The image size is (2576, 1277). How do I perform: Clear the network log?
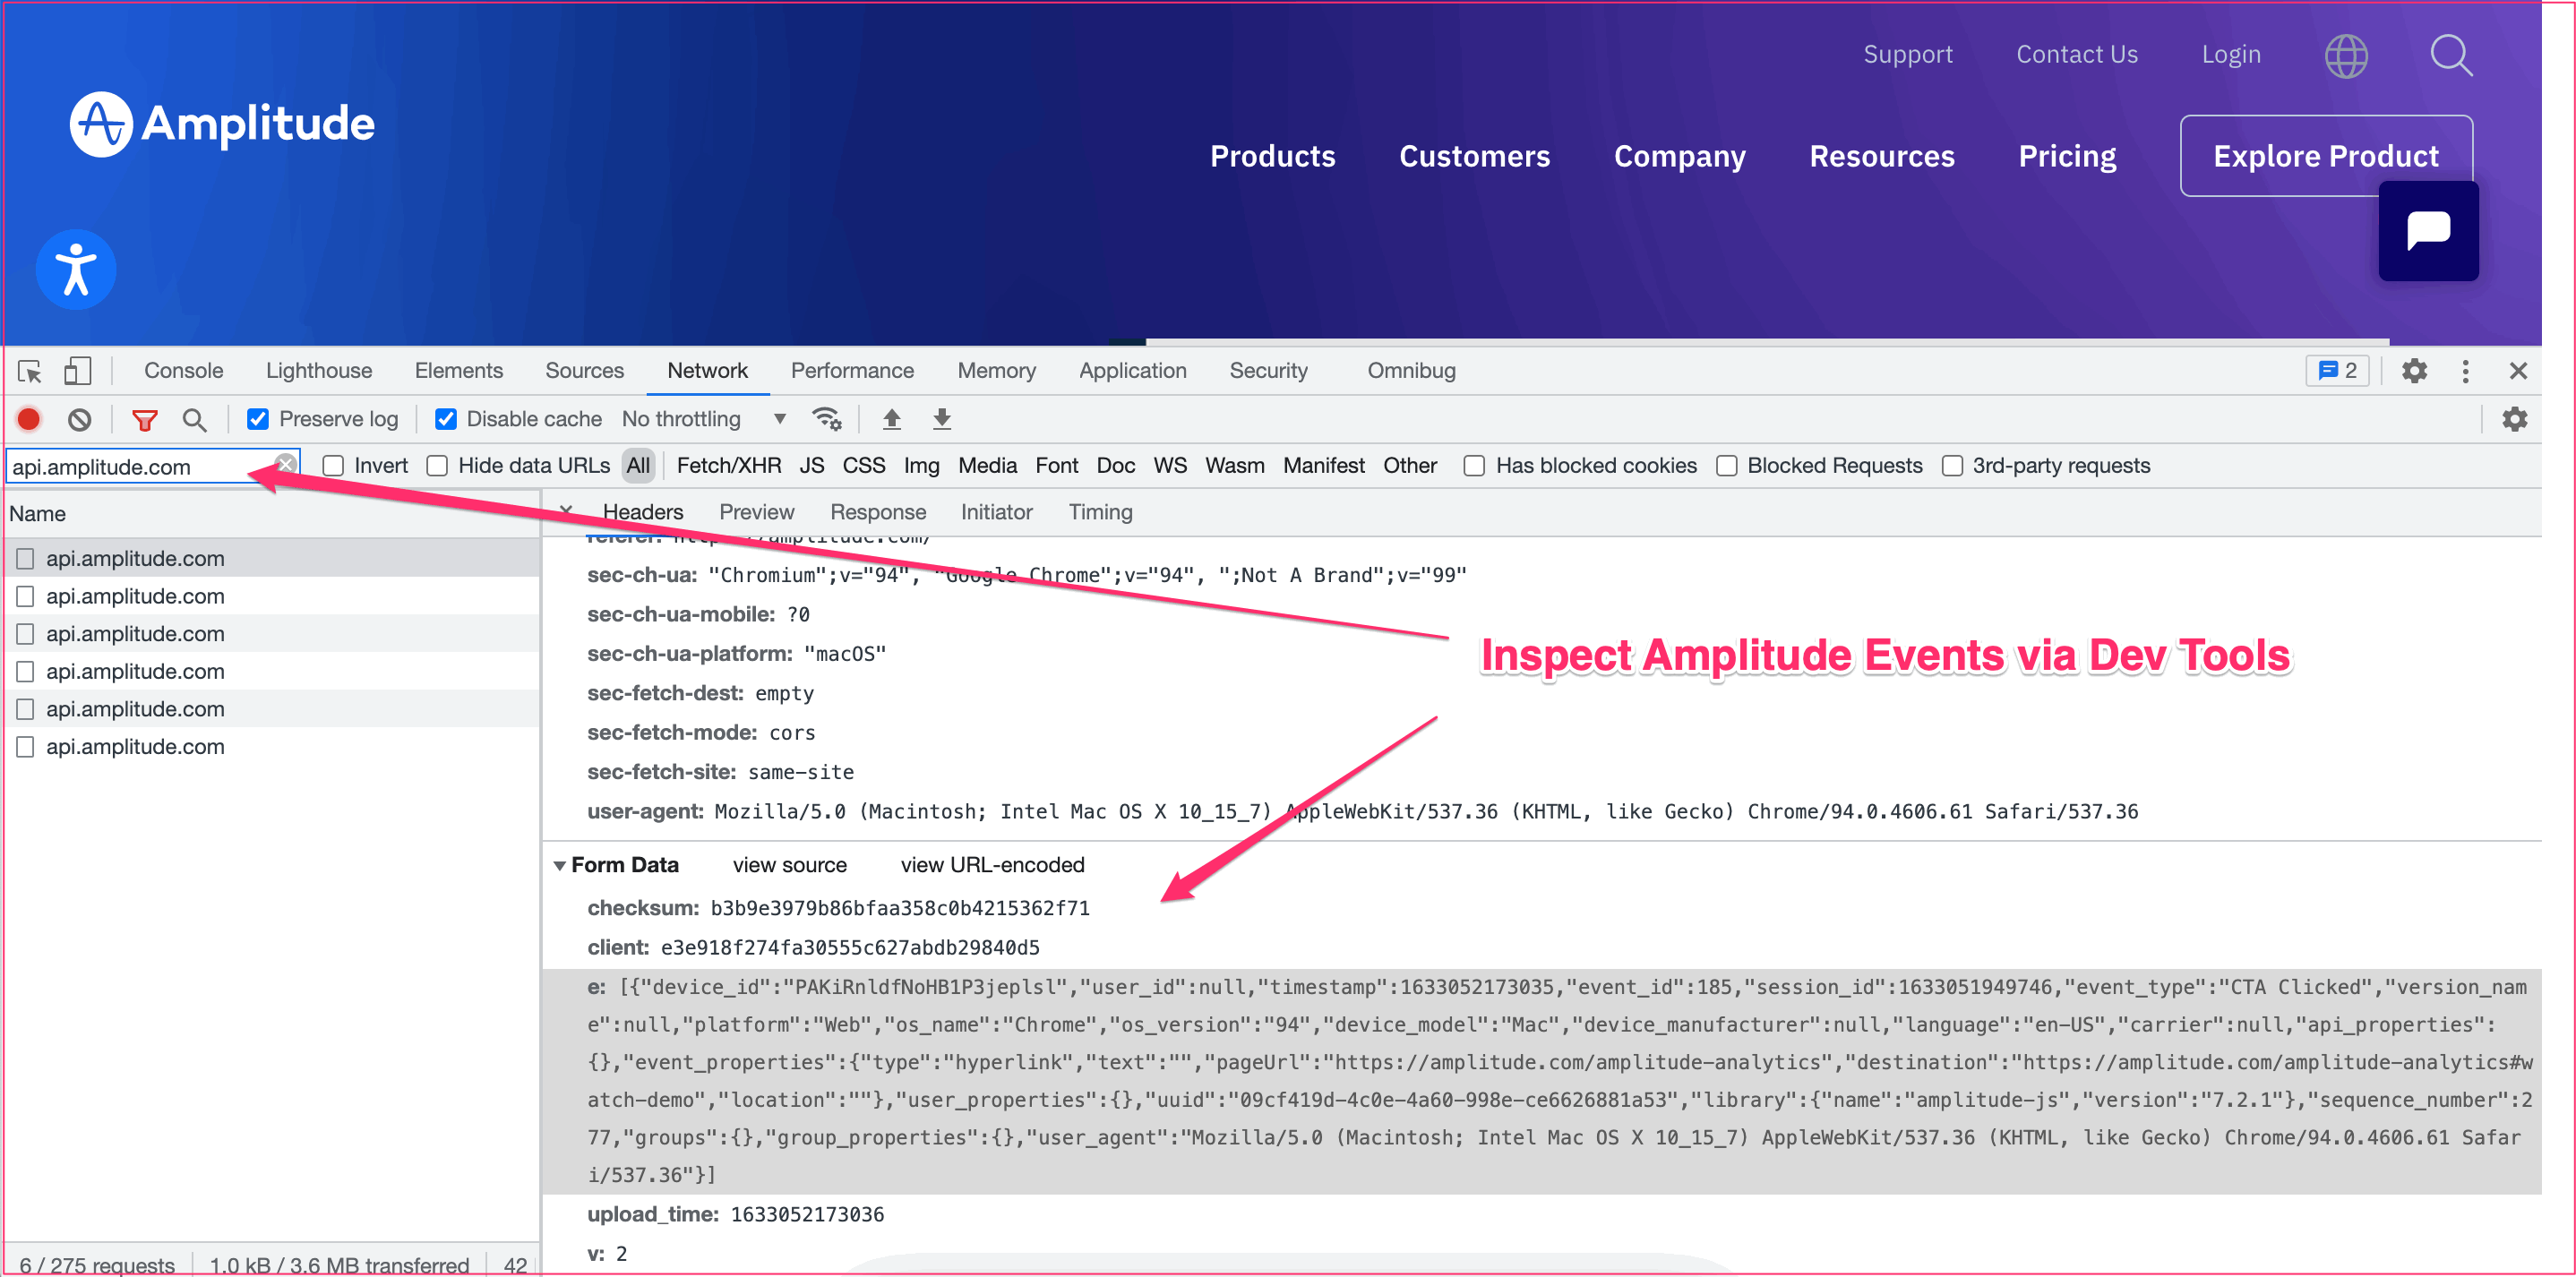click(79, 419)
